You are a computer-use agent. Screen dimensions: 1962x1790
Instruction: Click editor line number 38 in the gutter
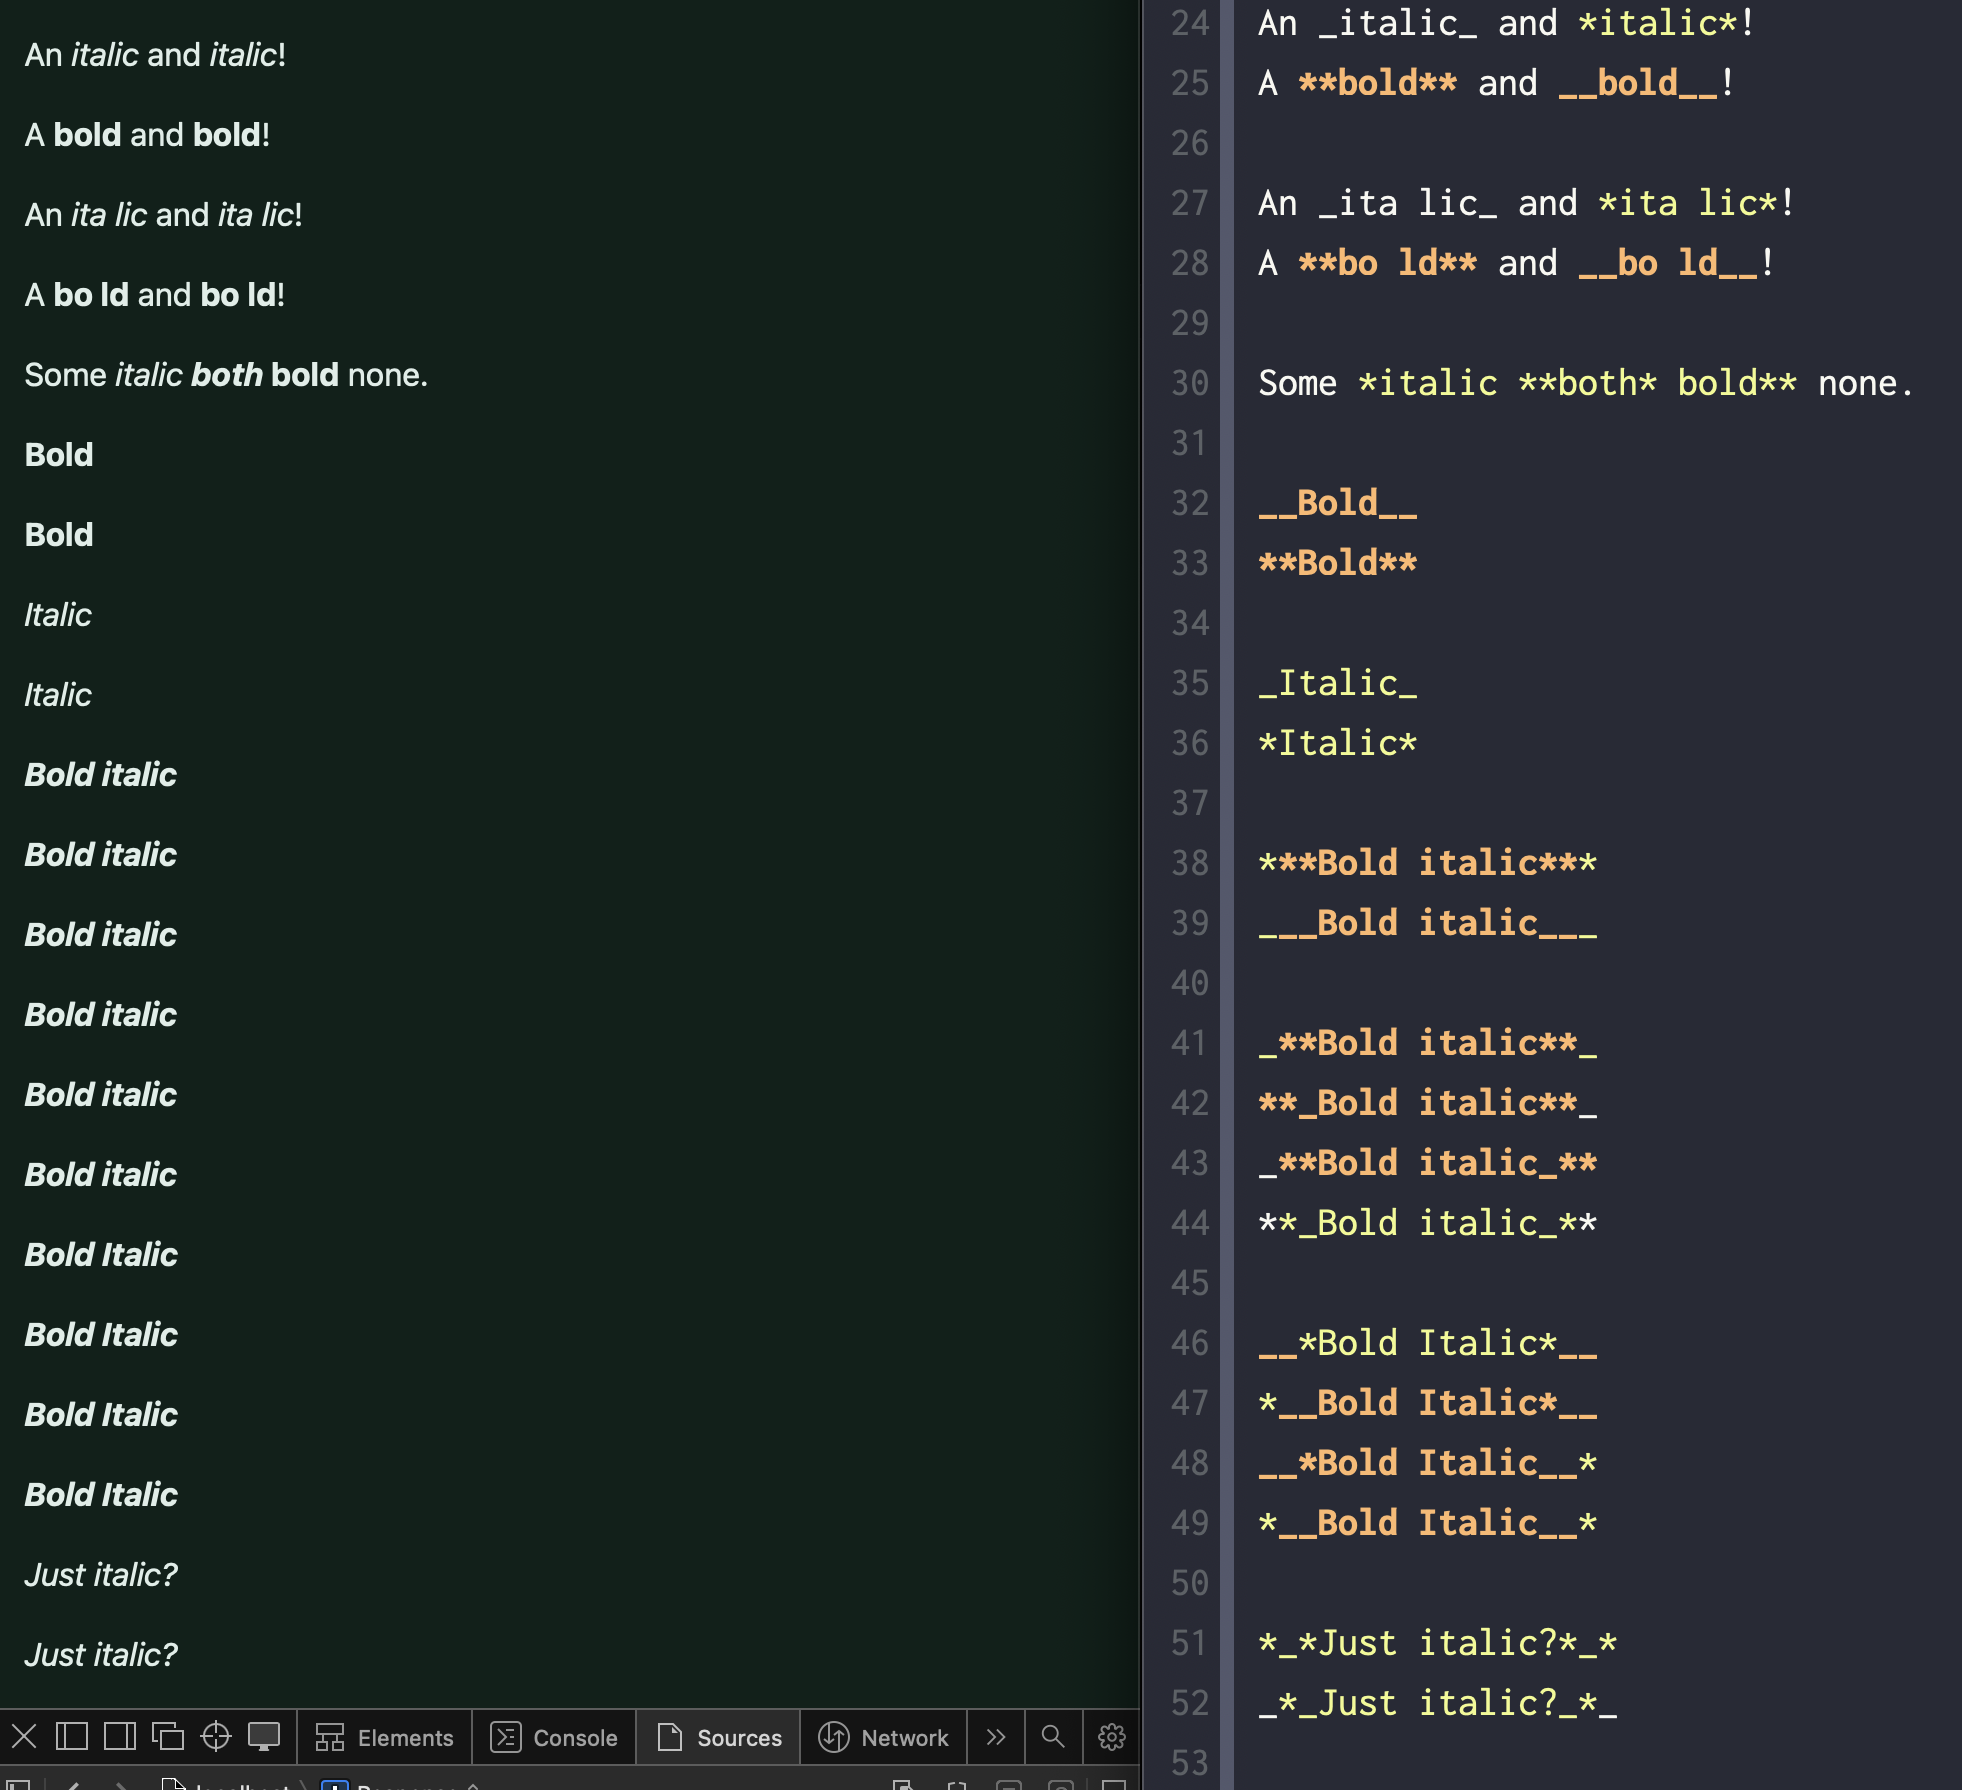(1190, 863)
